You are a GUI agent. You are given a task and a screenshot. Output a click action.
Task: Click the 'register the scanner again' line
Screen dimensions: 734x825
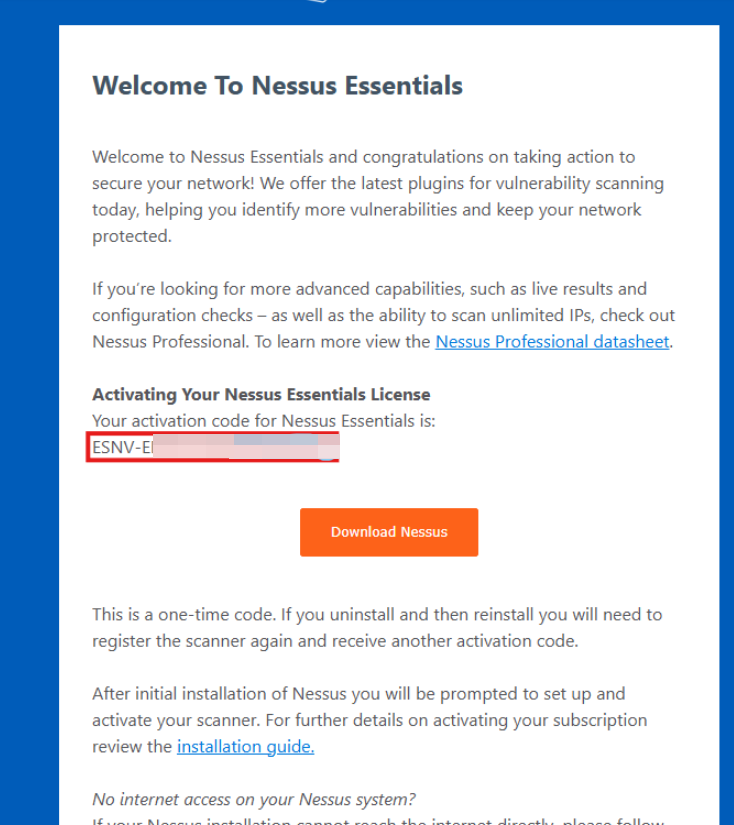click(334, 641)
